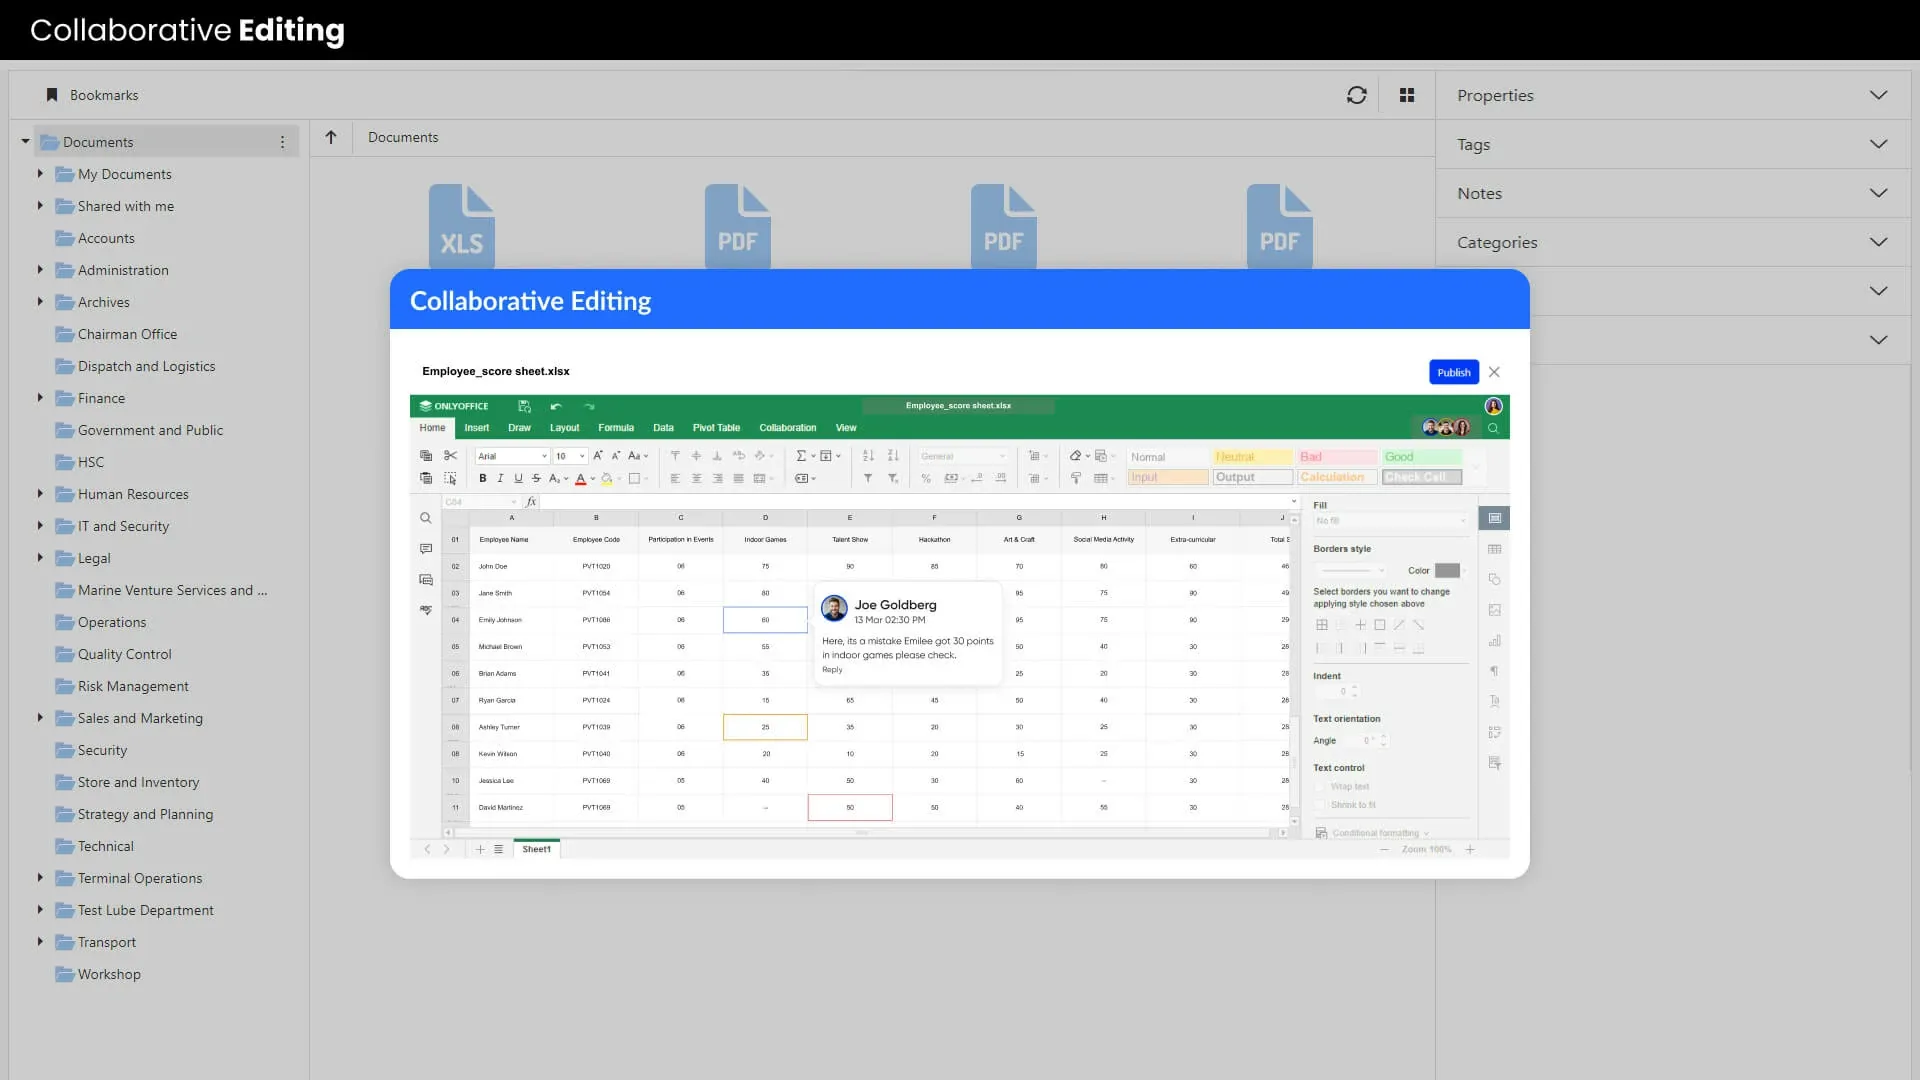Click the refresh icon in documents header

pos(1356,95)
